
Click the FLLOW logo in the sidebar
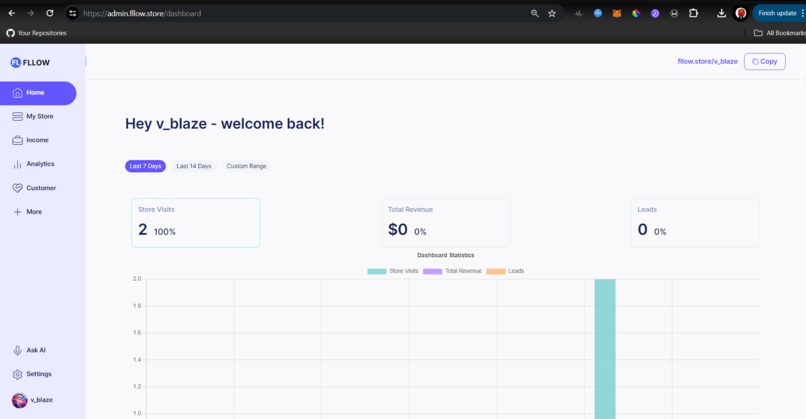pos(30,63)
